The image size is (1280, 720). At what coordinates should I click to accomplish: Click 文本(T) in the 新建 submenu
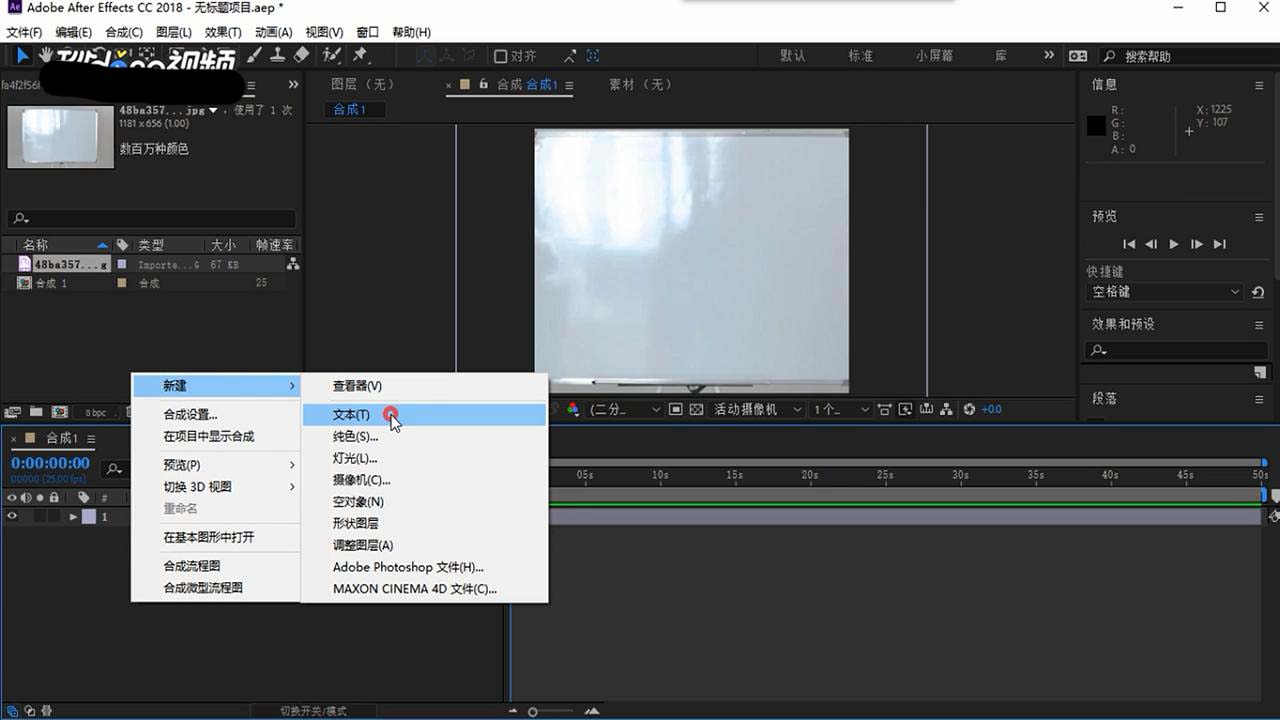pyautogui.click(x=350, y=414)
